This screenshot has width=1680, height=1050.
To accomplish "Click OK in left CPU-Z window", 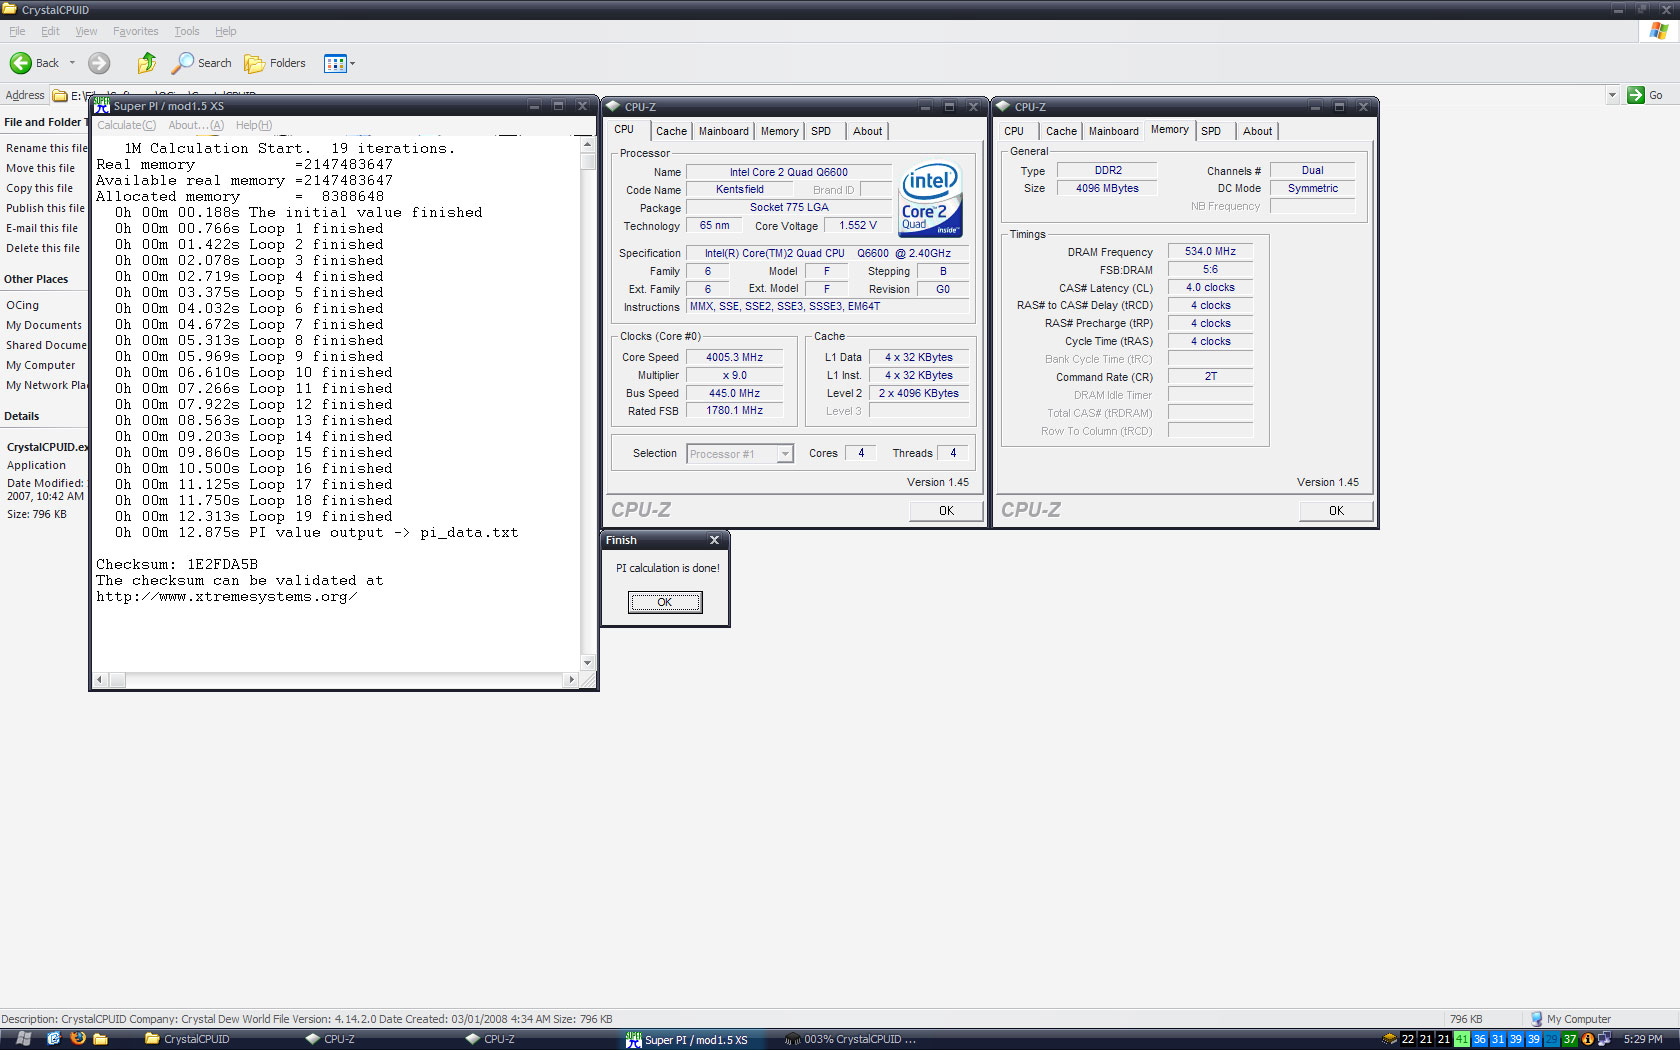I will pos(946,510).
